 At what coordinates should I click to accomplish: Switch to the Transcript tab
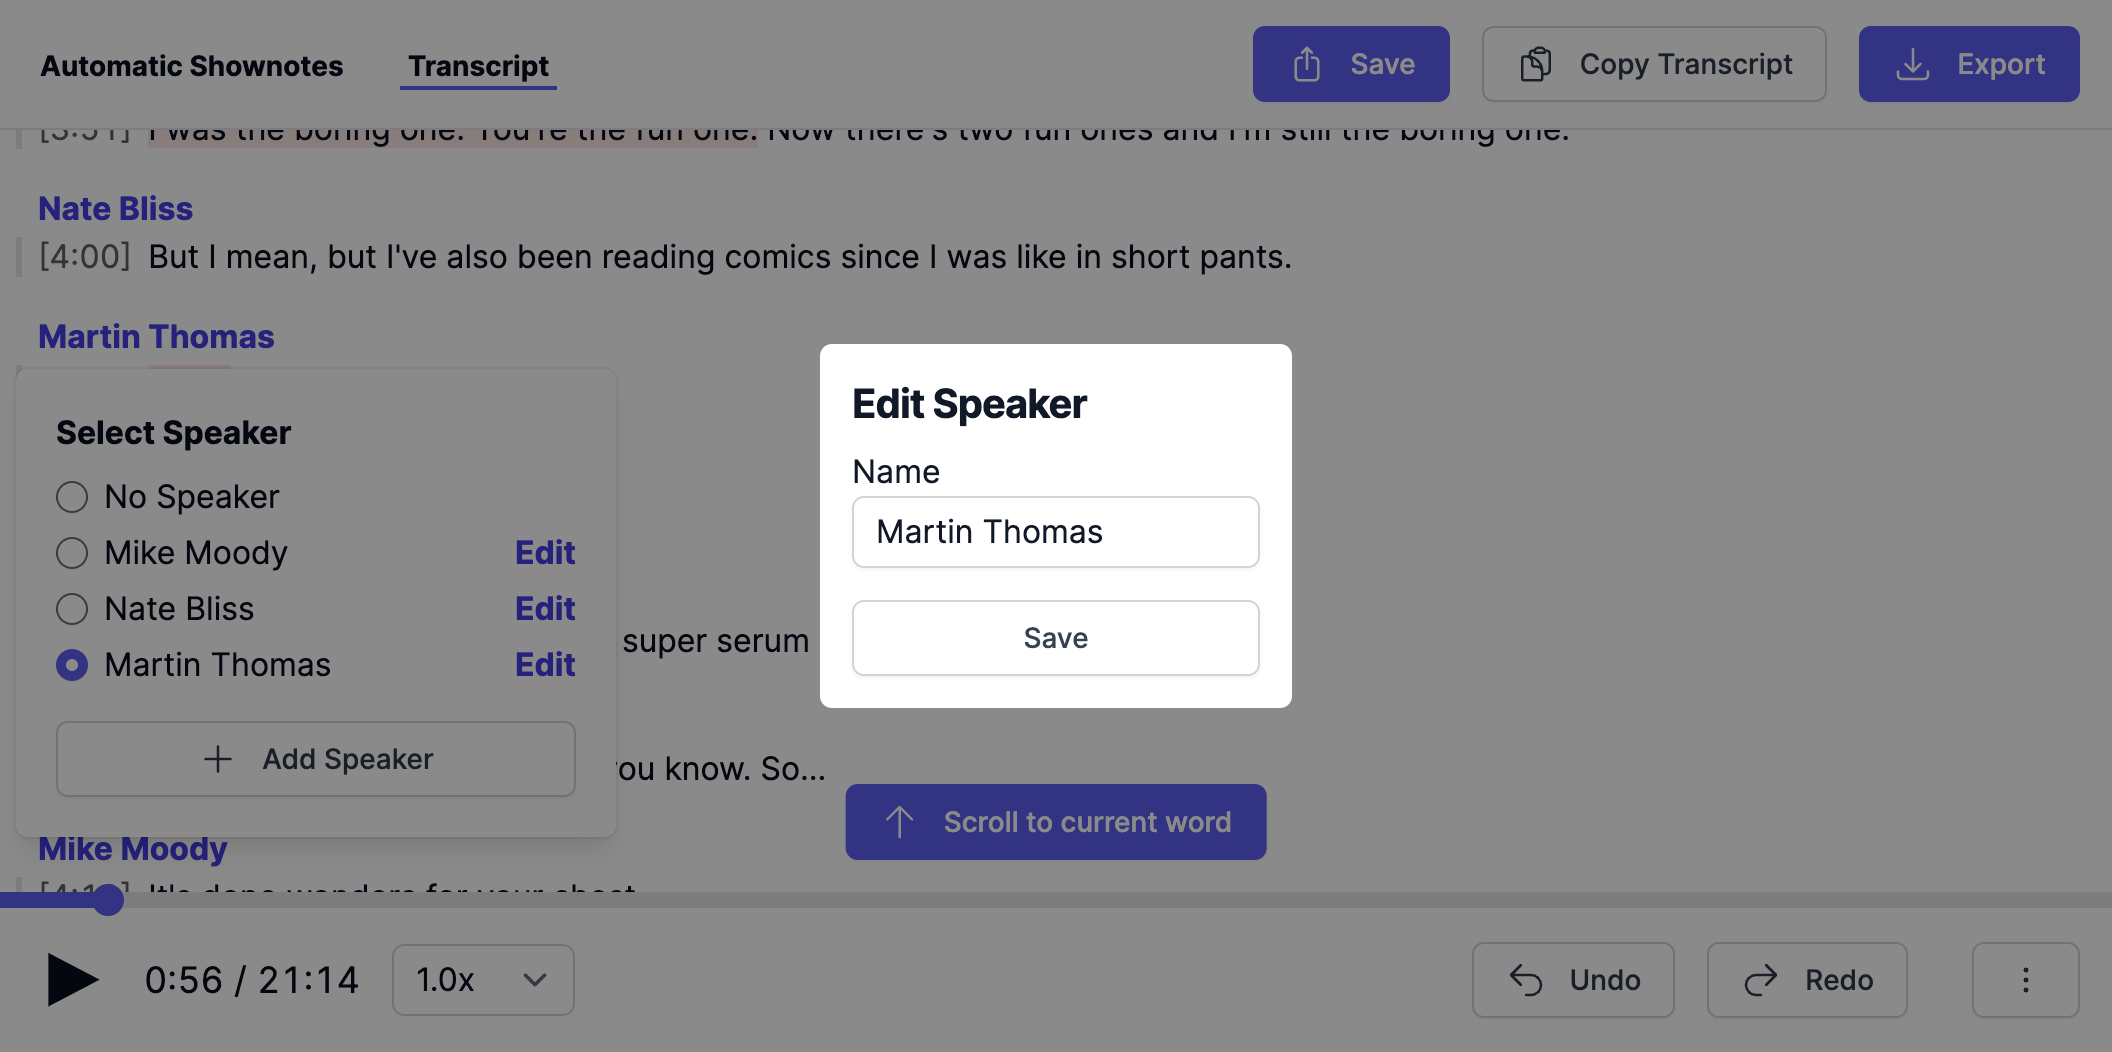[478, 66]
